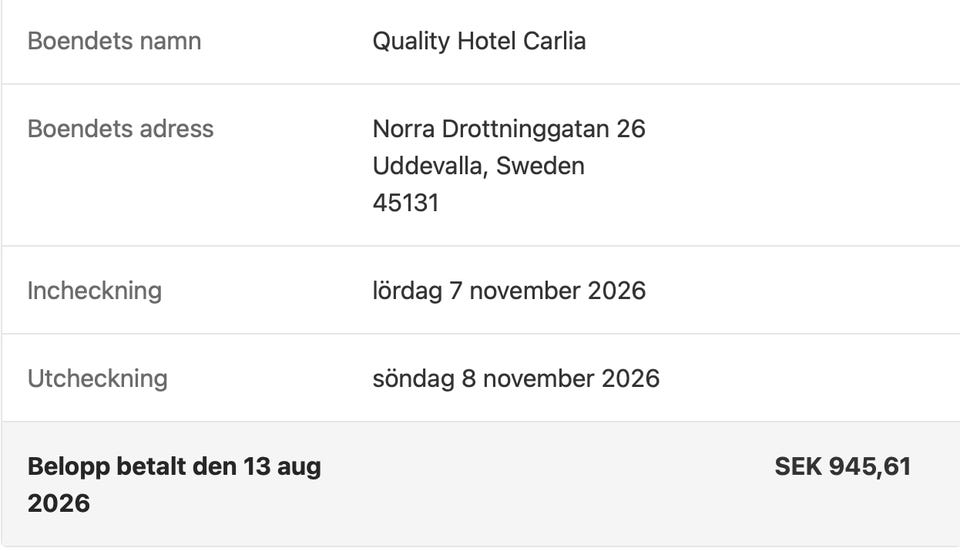Click the street 'Norra Drottninggatan 26'
Viewport: 960px width, 555px height.
509,129
